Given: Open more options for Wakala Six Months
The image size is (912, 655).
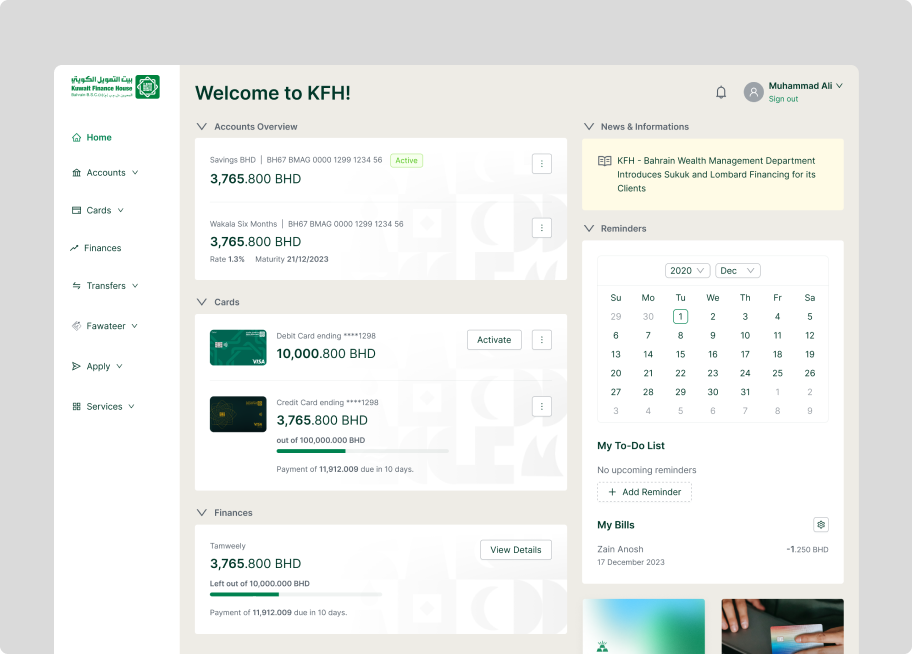Looking at the screenshot, I should pos(542,228).
